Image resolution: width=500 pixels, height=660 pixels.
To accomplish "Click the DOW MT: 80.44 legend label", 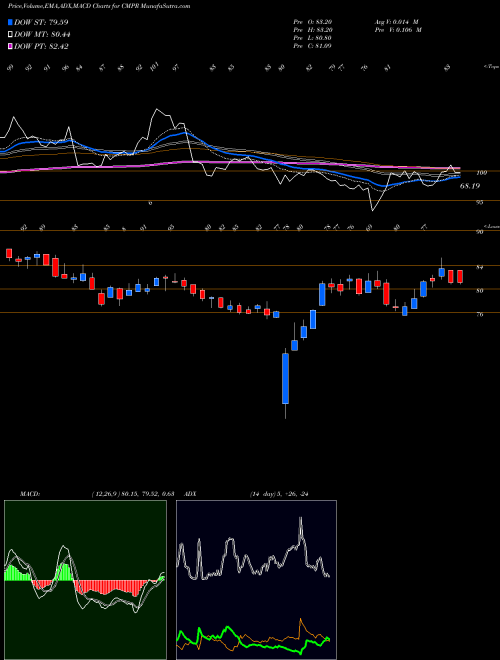I will click(42, 35).
